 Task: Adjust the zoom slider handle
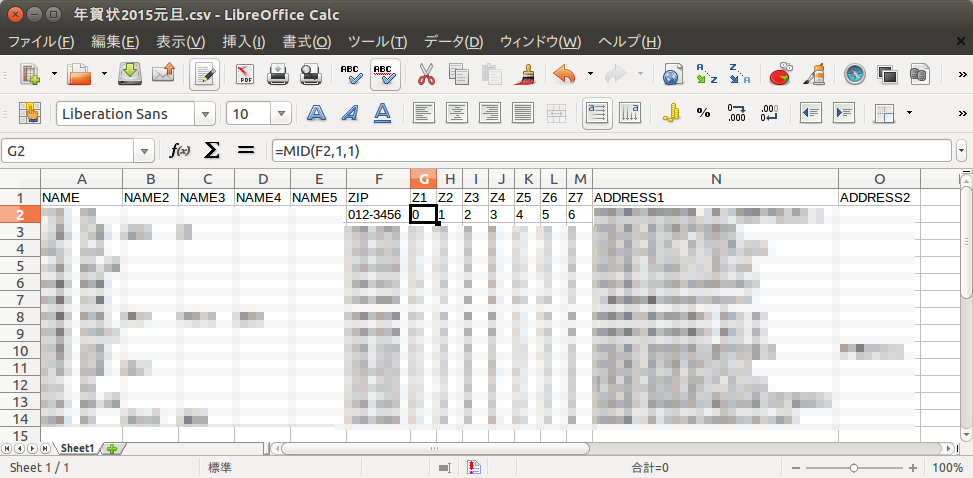click(854, 468)
